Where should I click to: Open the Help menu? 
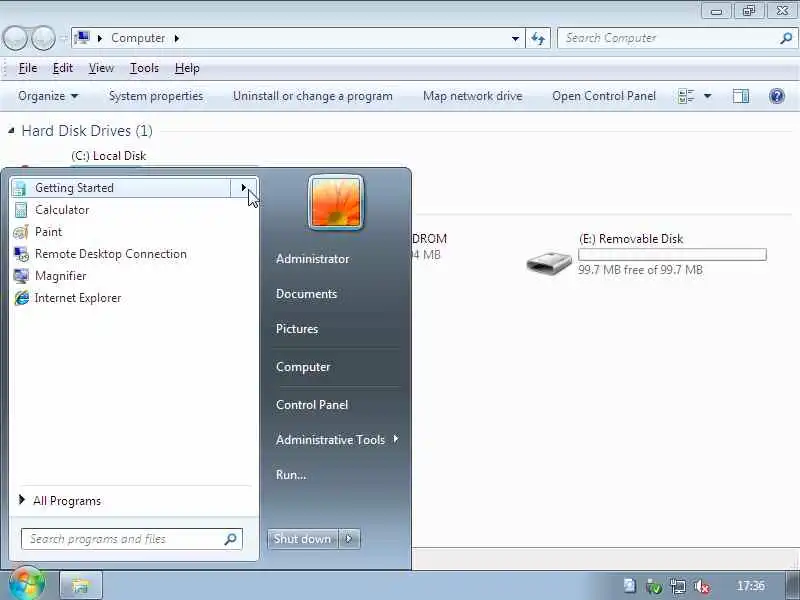[187, 68]
